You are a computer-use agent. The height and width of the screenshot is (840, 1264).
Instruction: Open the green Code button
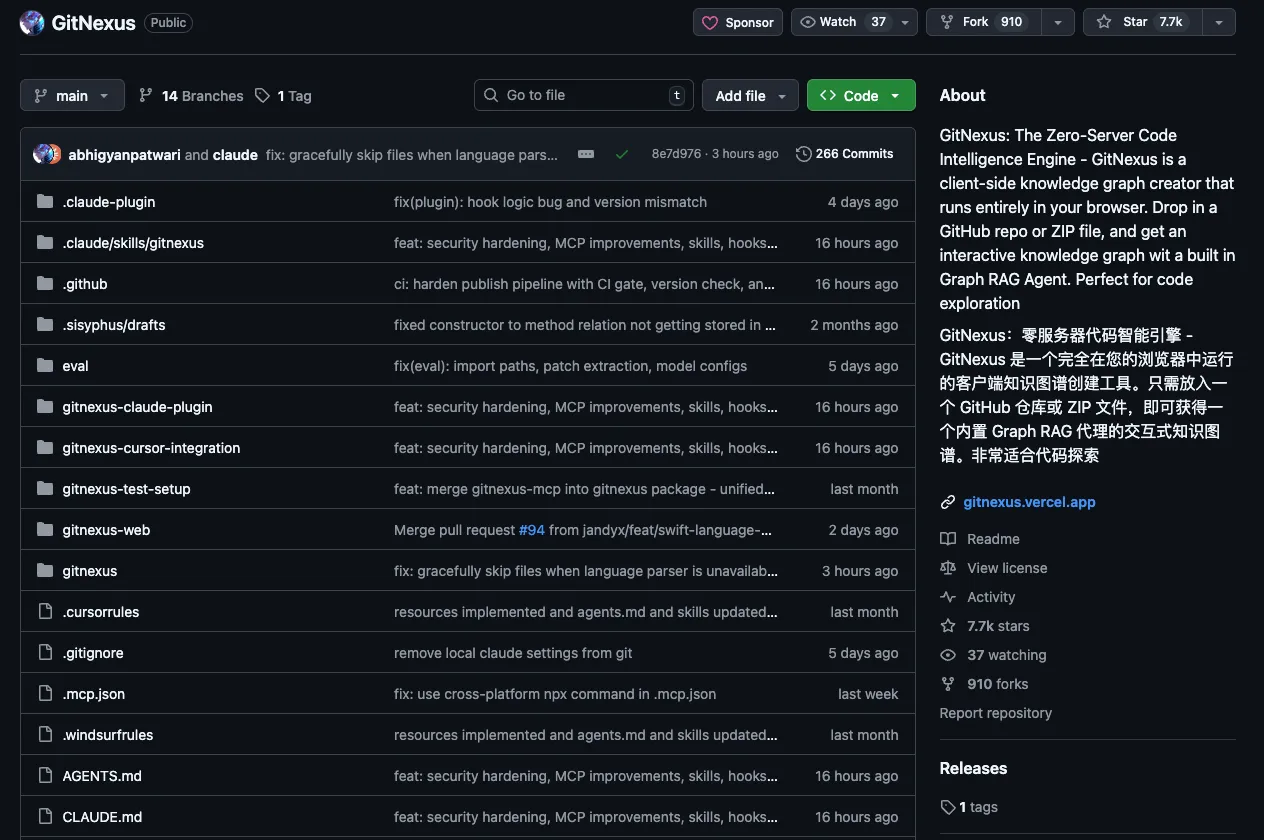pyautogui.click(x=860, y=96)
